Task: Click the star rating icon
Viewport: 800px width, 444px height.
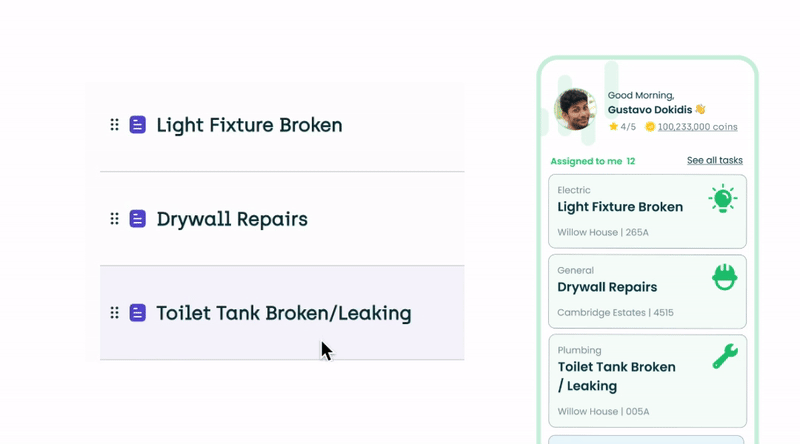Action: [x=613, y=127]
